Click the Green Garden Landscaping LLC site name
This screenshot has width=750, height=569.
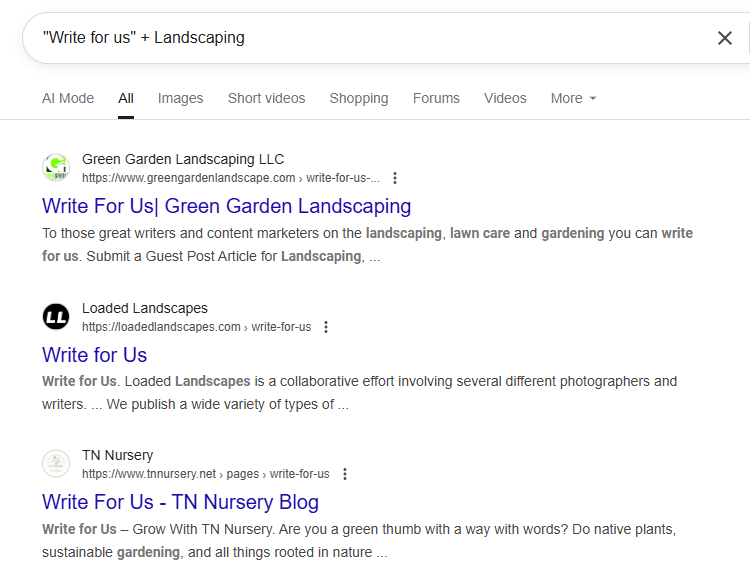183,159
